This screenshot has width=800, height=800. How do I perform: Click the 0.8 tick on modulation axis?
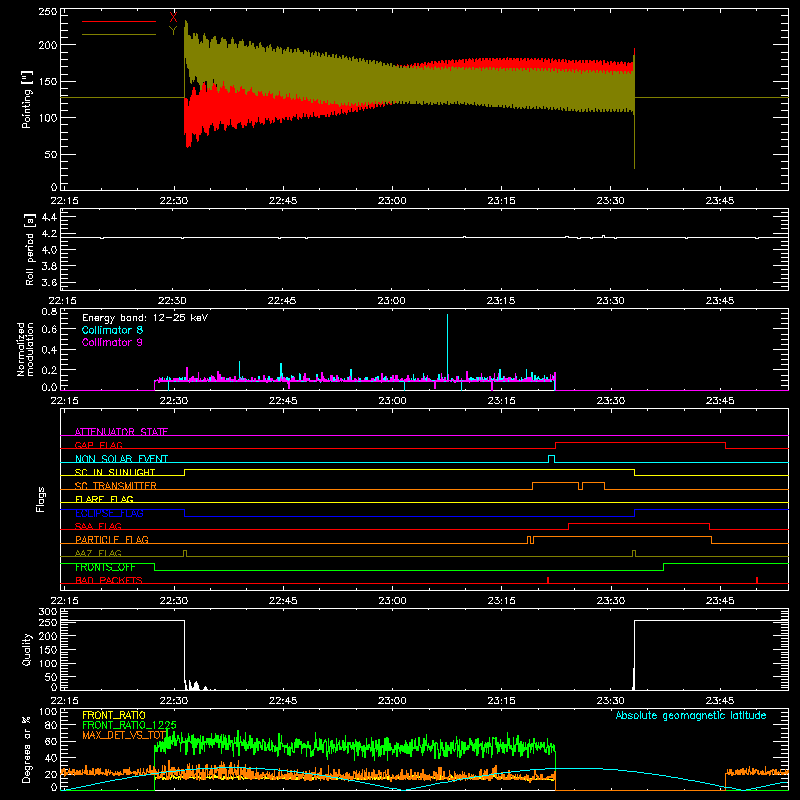pos(49,311)
